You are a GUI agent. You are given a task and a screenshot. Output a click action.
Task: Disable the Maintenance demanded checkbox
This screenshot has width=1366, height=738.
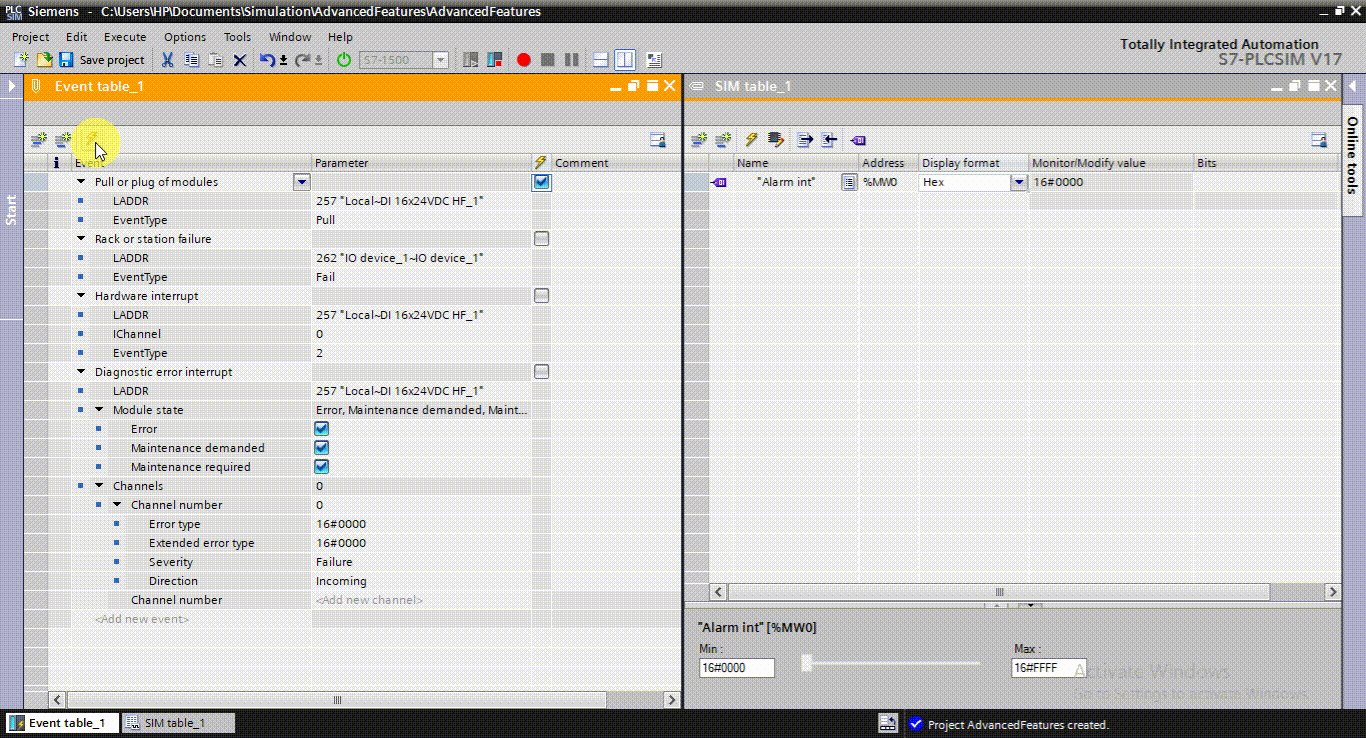(320, 447)
